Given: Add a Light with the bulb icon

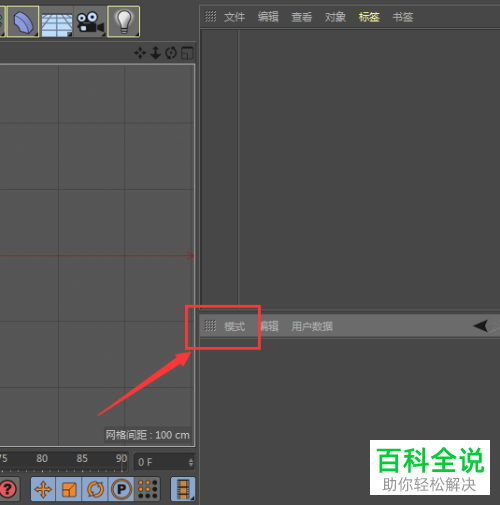Looking at the screenshot, I should tap(124, 21).
